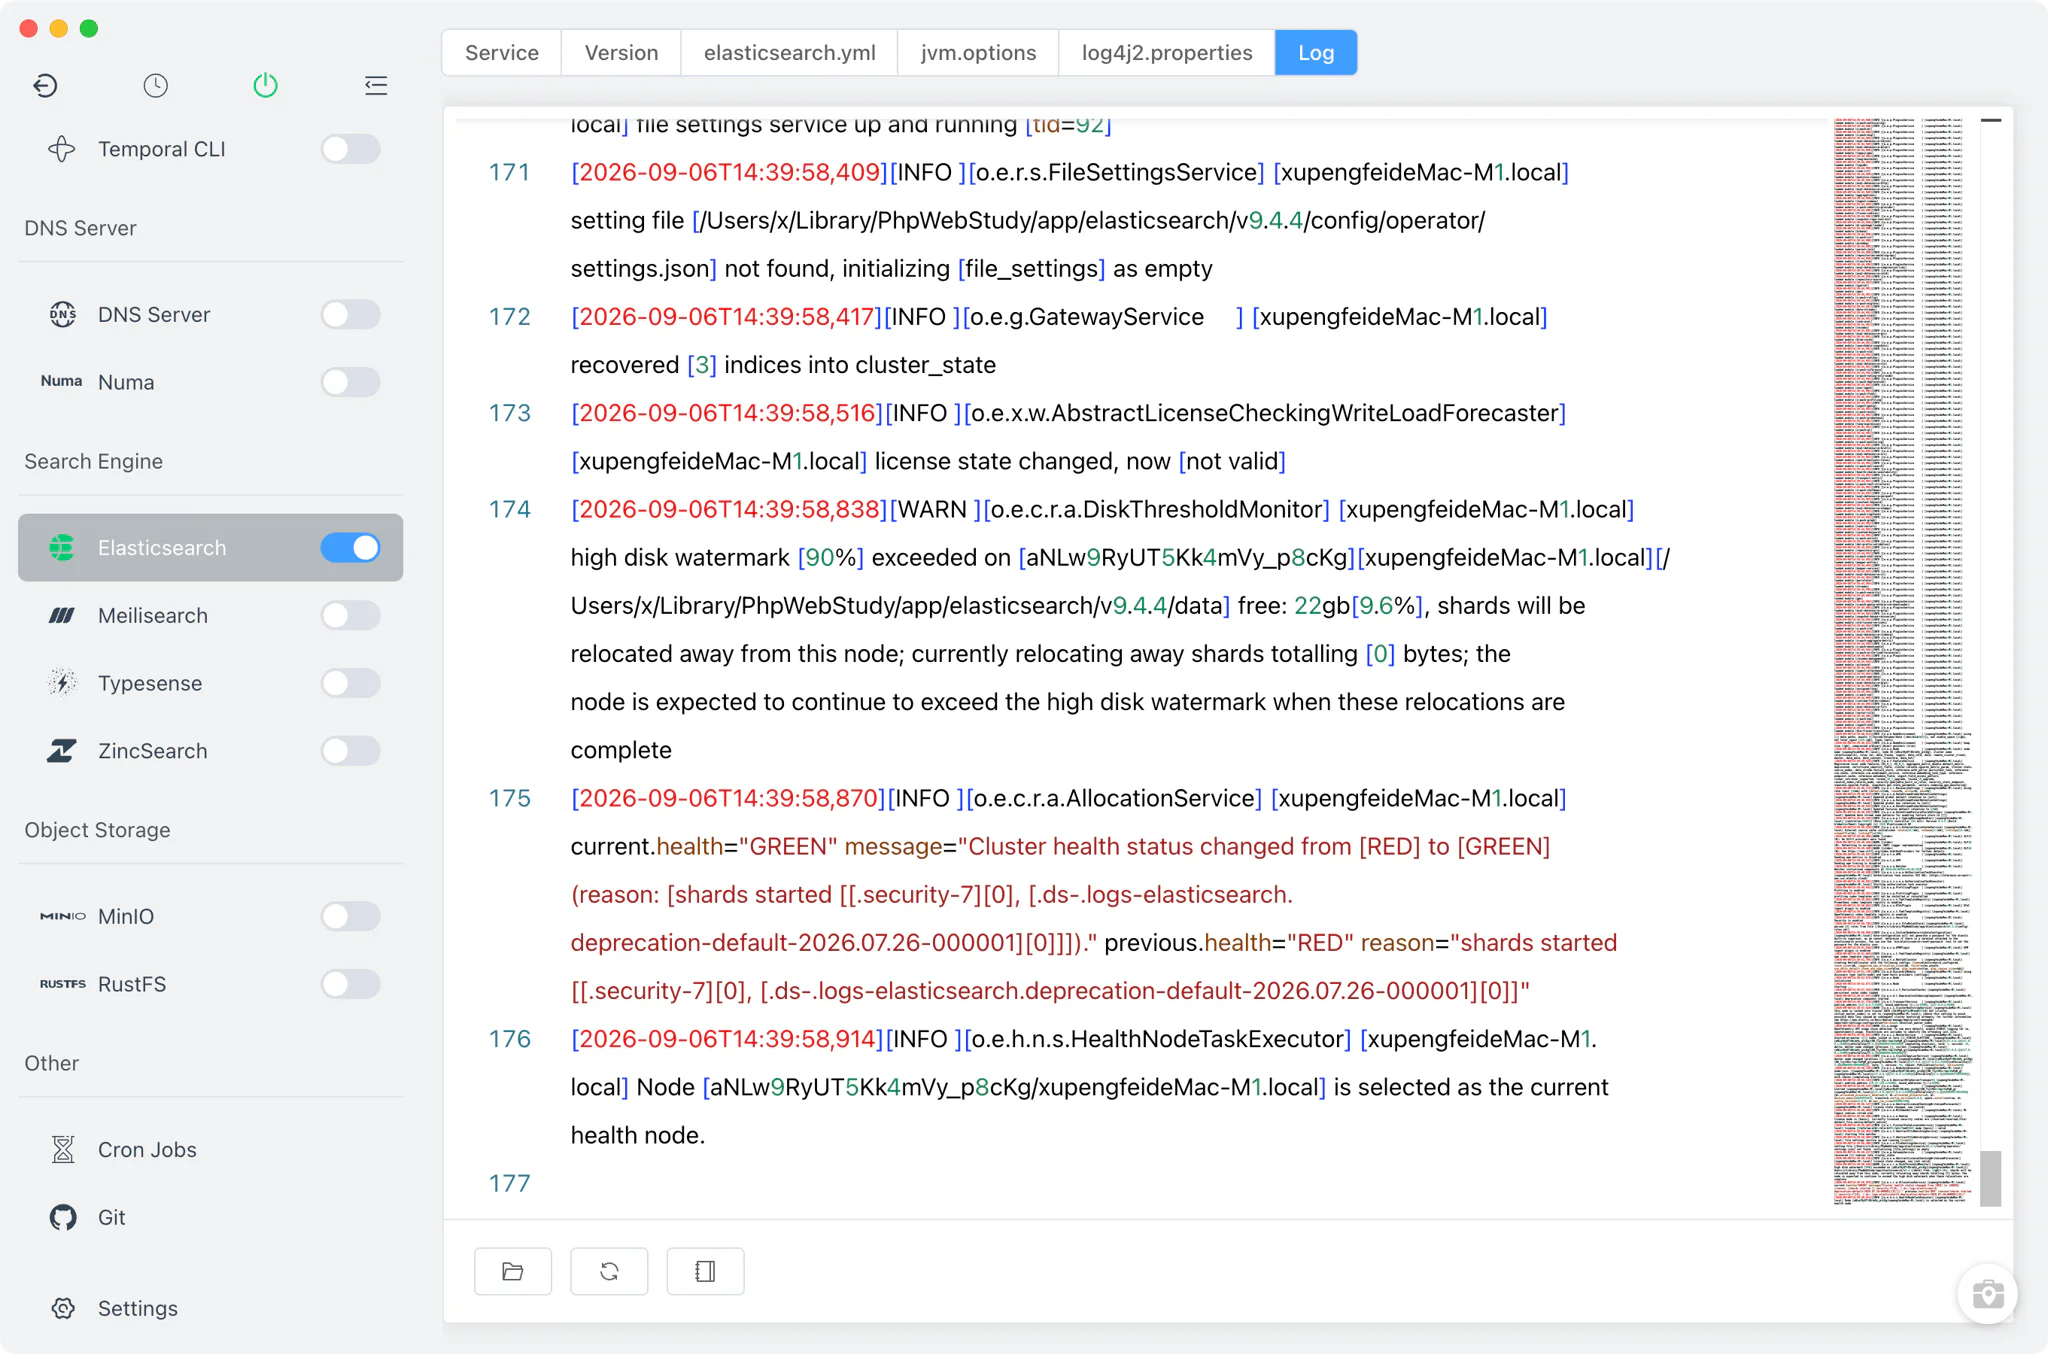Open Cron Jobs in the sidebar
2048x1354 pixels.
[x=210, y=1149]
